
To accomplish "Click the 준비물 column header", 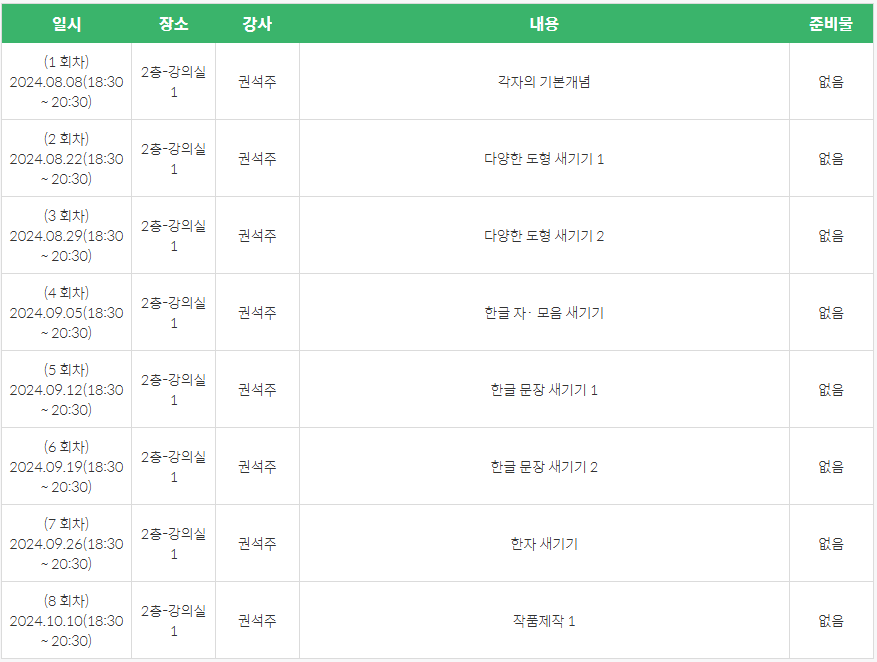I will point(831,24).
